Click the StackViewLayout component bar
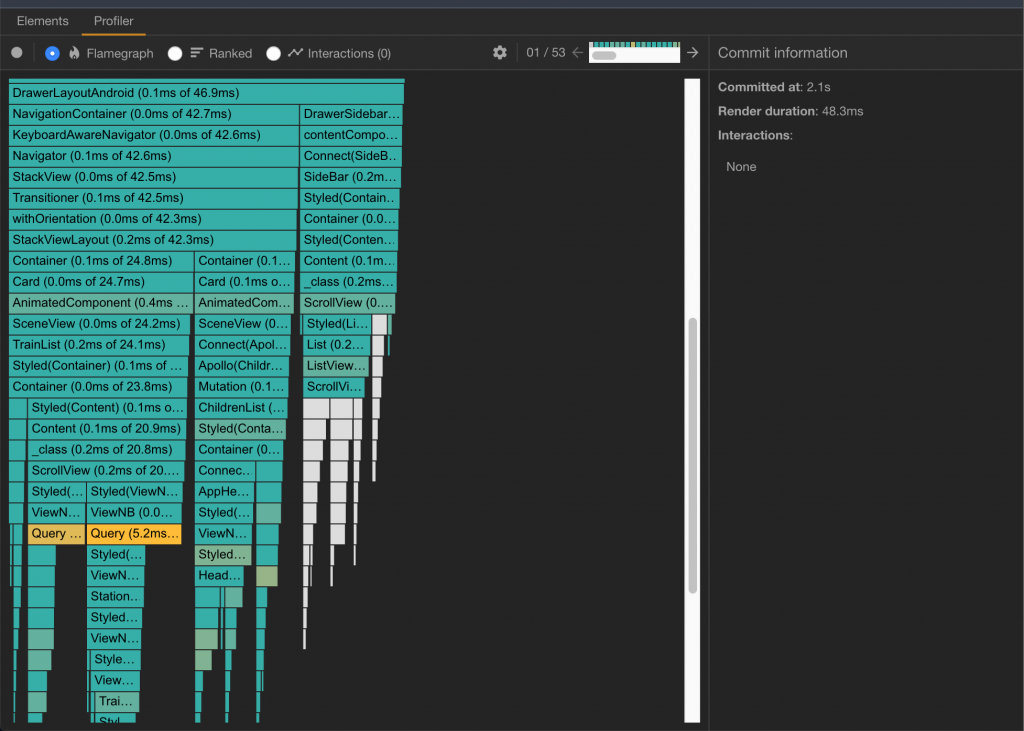The image size is (1024, 731). click(x=153, y=240)
